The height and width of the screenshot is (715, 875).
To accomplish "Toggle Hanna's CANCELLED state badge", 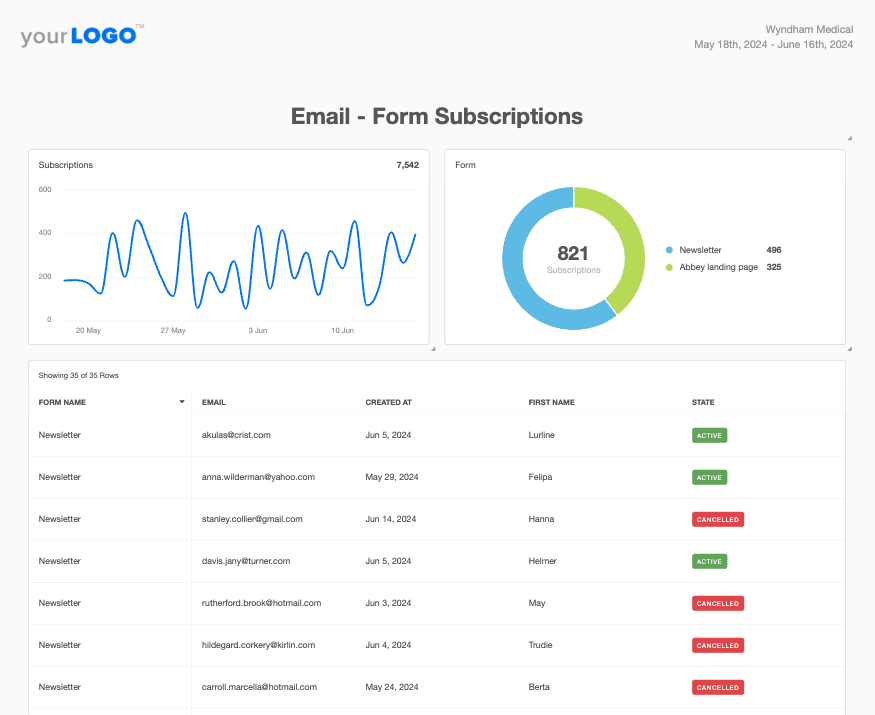I will click(717, 519).
